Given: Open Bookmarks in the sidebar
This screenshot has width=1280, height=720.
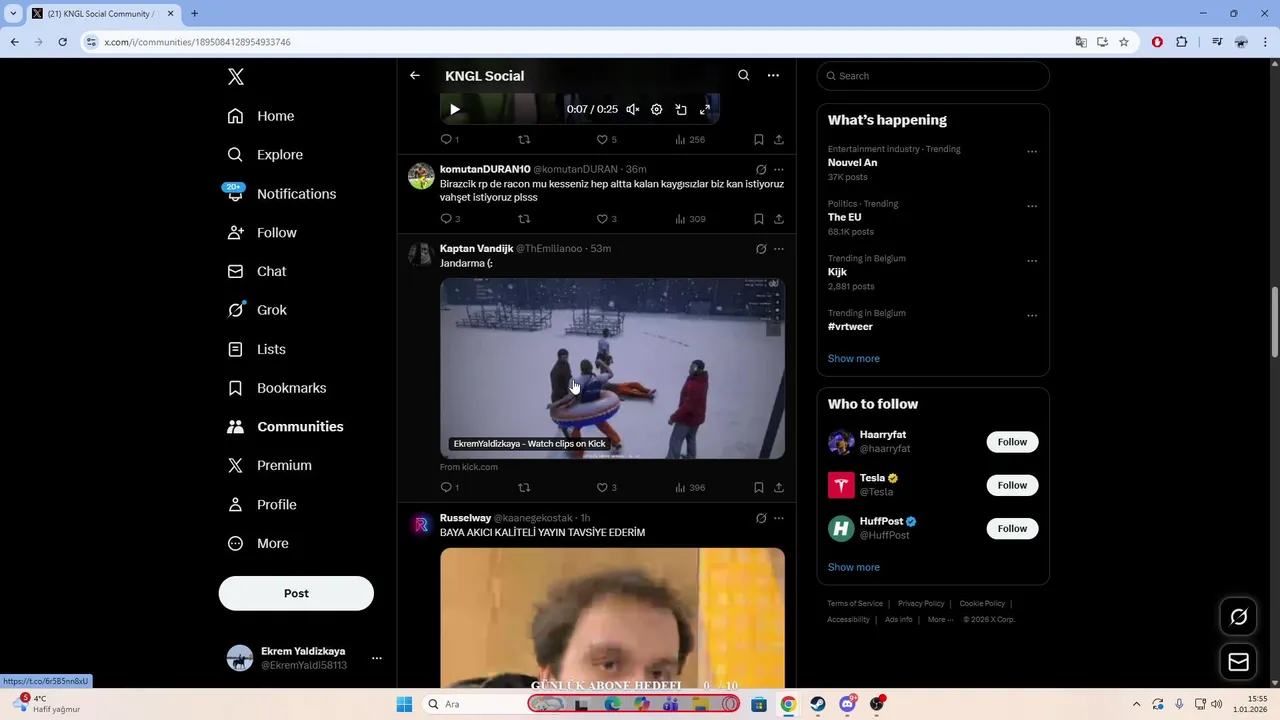Looking at the screenshot, I should (277, 388).
